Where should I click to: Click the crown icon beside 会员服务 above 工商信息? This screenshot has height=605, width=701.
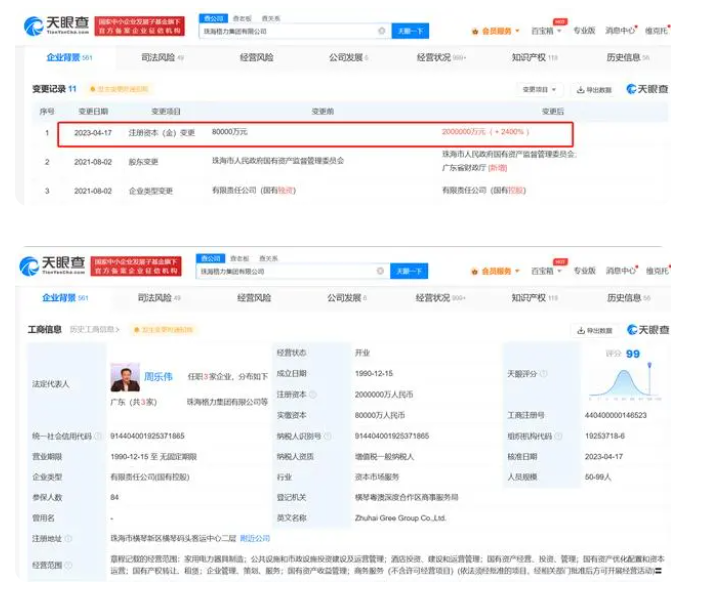click(x=475, y=271)
